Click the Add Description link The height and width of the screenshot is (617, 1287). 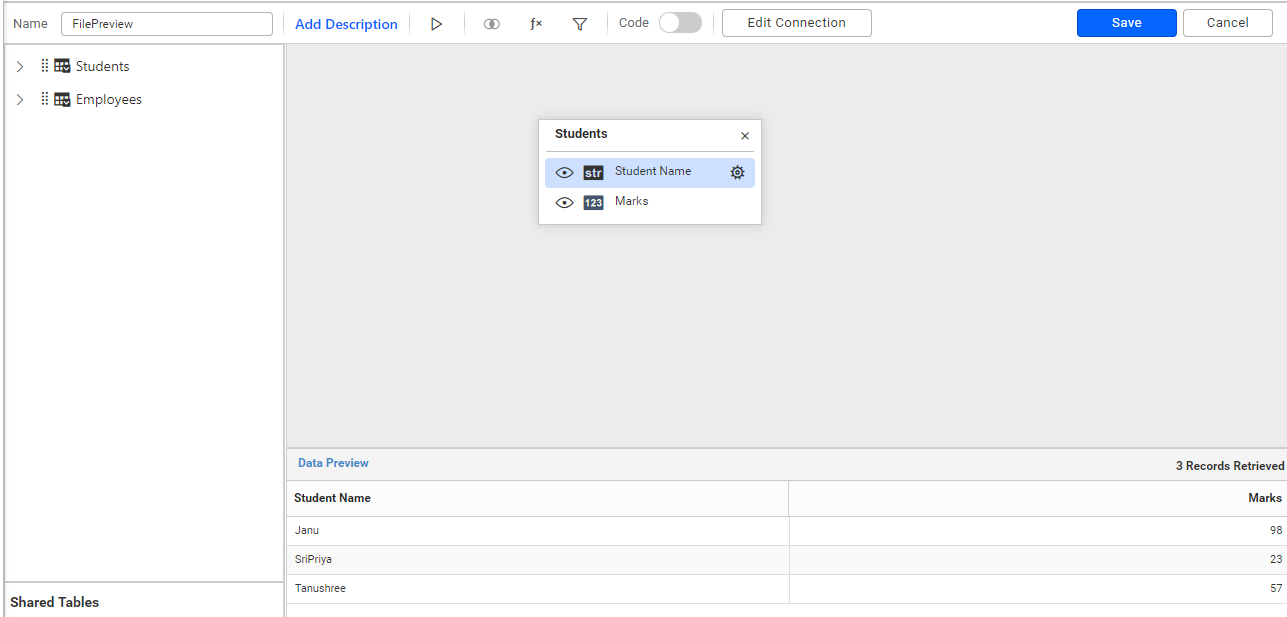(x=345, y=23)
